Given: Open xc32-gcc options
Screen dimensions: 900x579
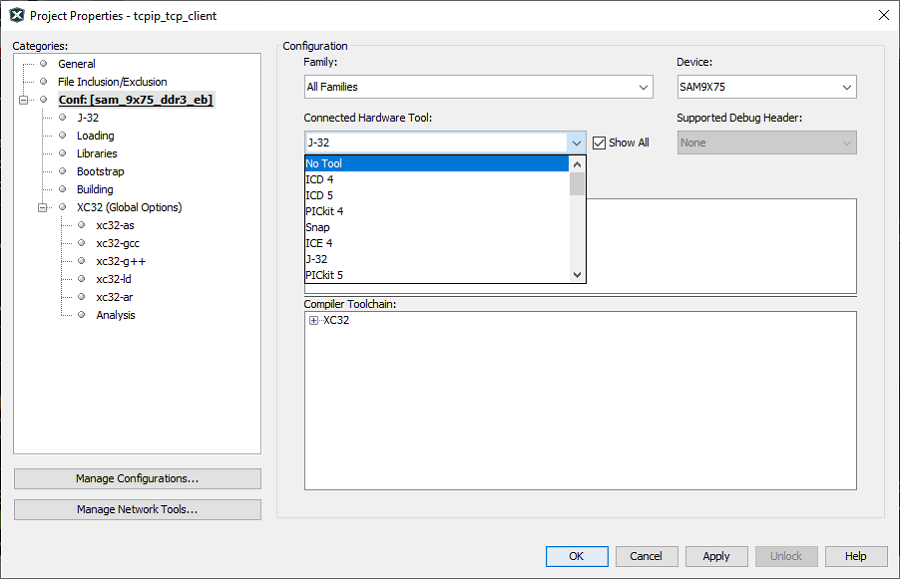Looking at the screenshot, I should pyautogui.click(x=118, y=243).
